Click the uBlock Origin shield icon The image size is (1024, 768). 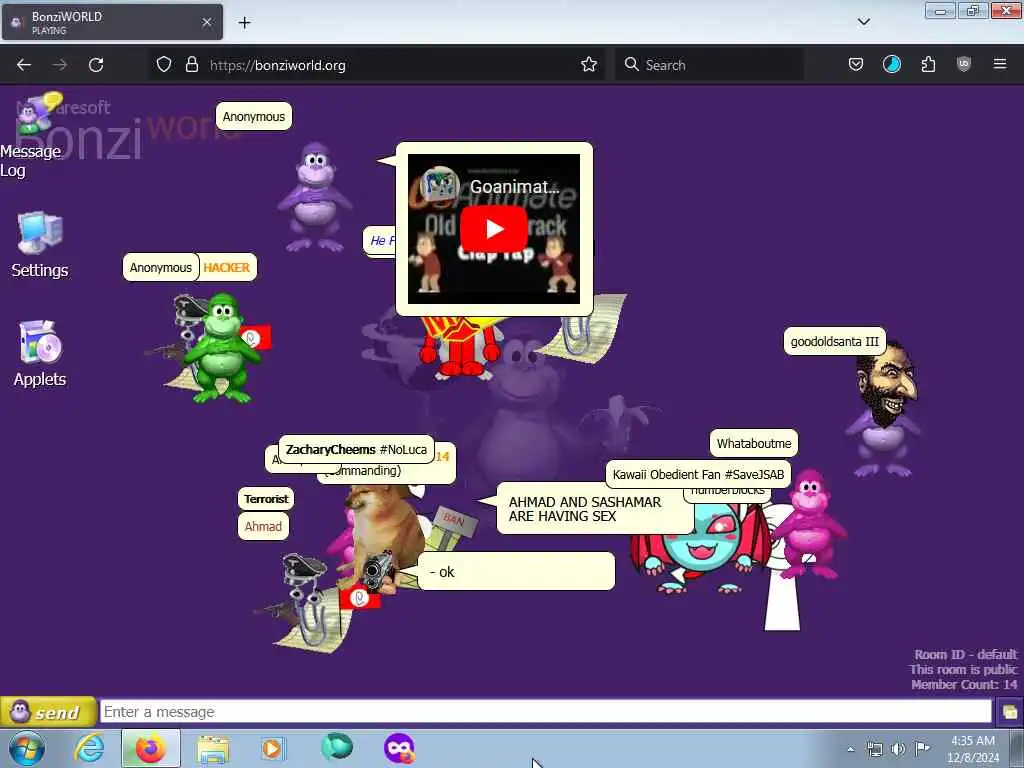click(964, 64)
